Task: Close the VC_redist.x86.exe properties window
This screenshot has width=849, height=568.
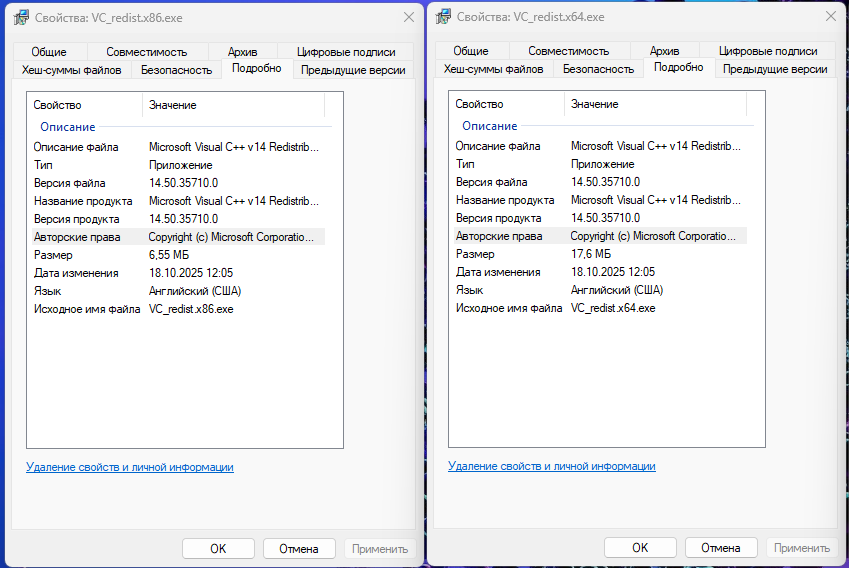Action: pos(409,17)
